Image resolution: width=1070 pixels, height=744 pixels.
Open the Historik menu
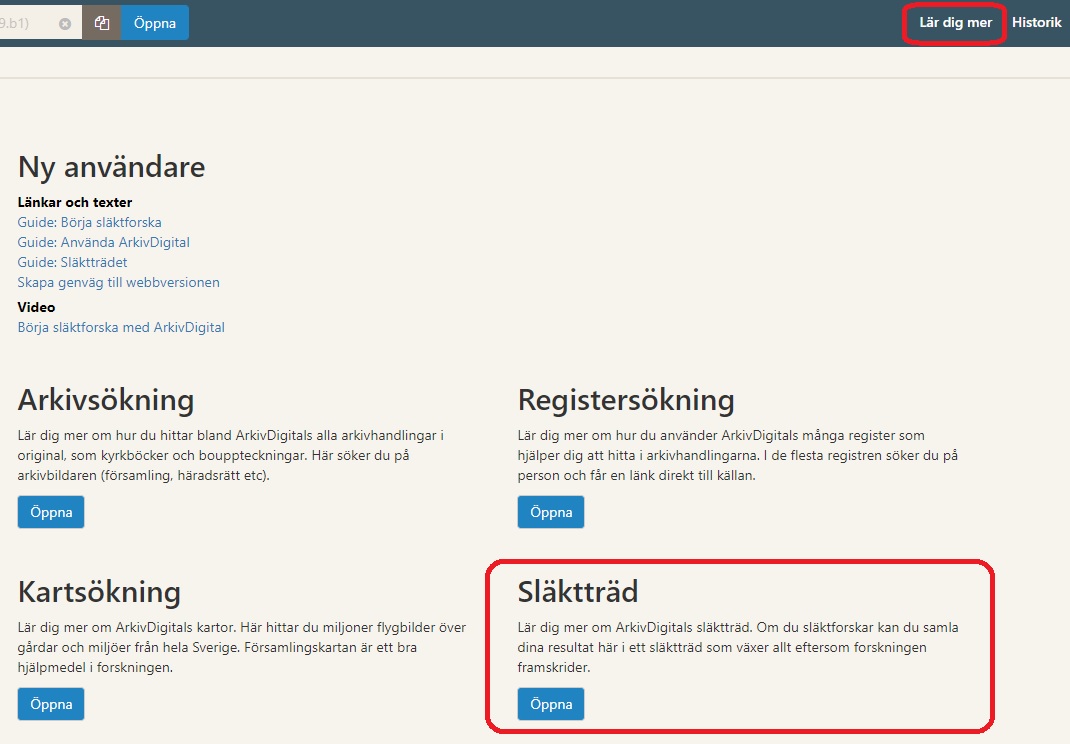[1037, 23]
